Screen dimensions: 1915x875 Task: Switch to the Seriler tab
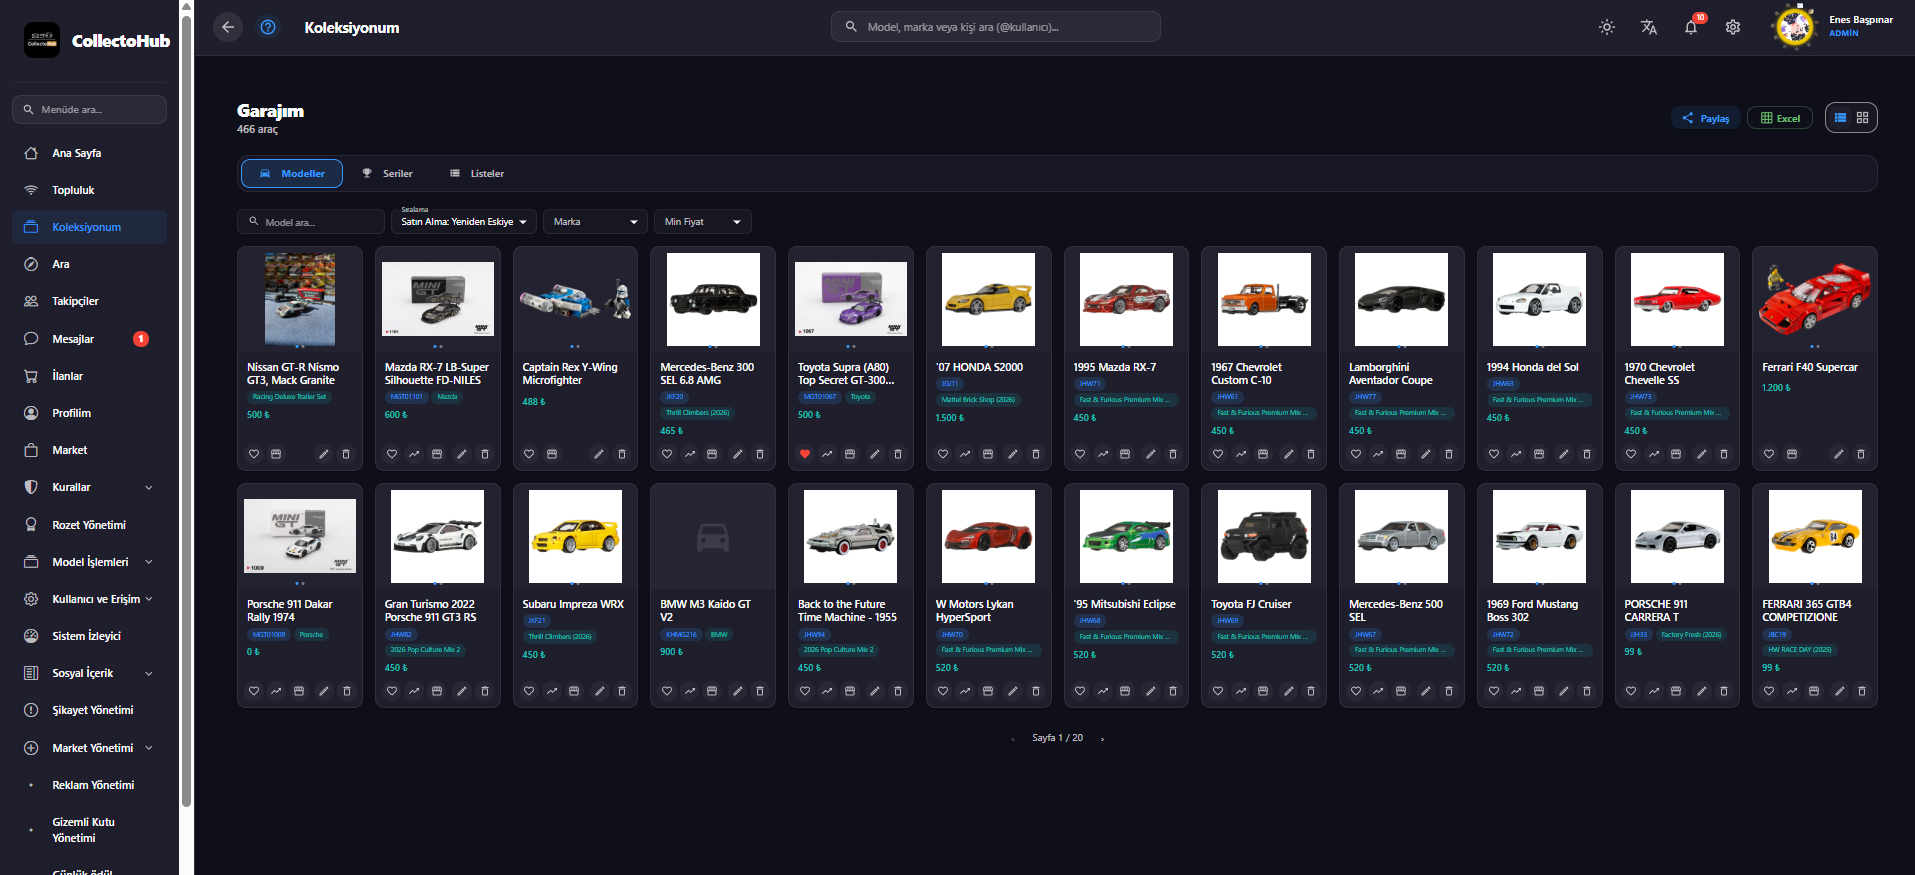[387, 173]
